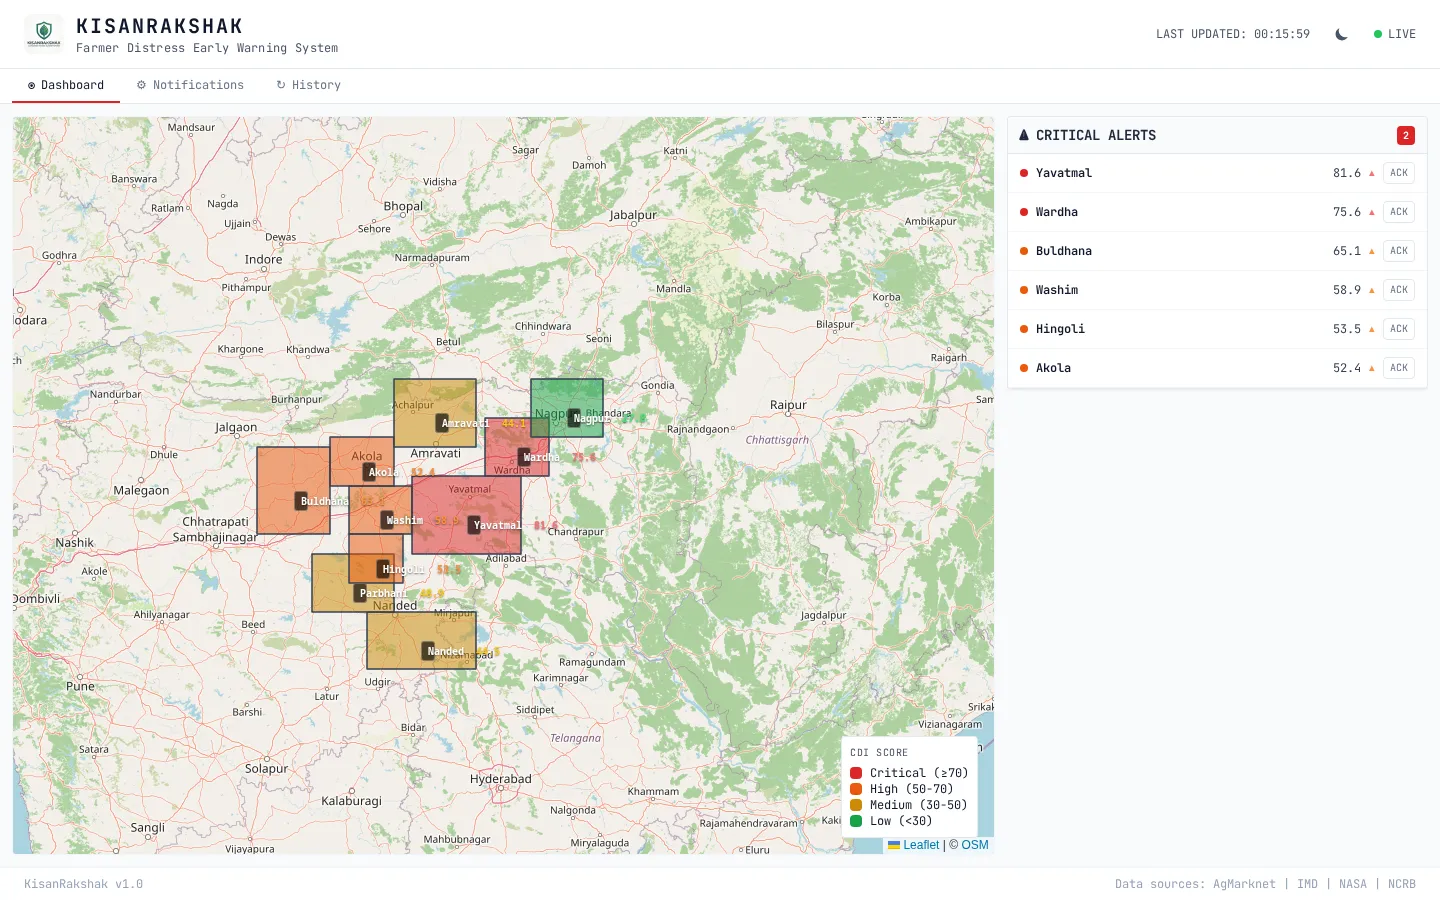This screenshot has height=900, width=1440.
Task: Click the green Low legend swatch
Action: click(x=856, y=821)
